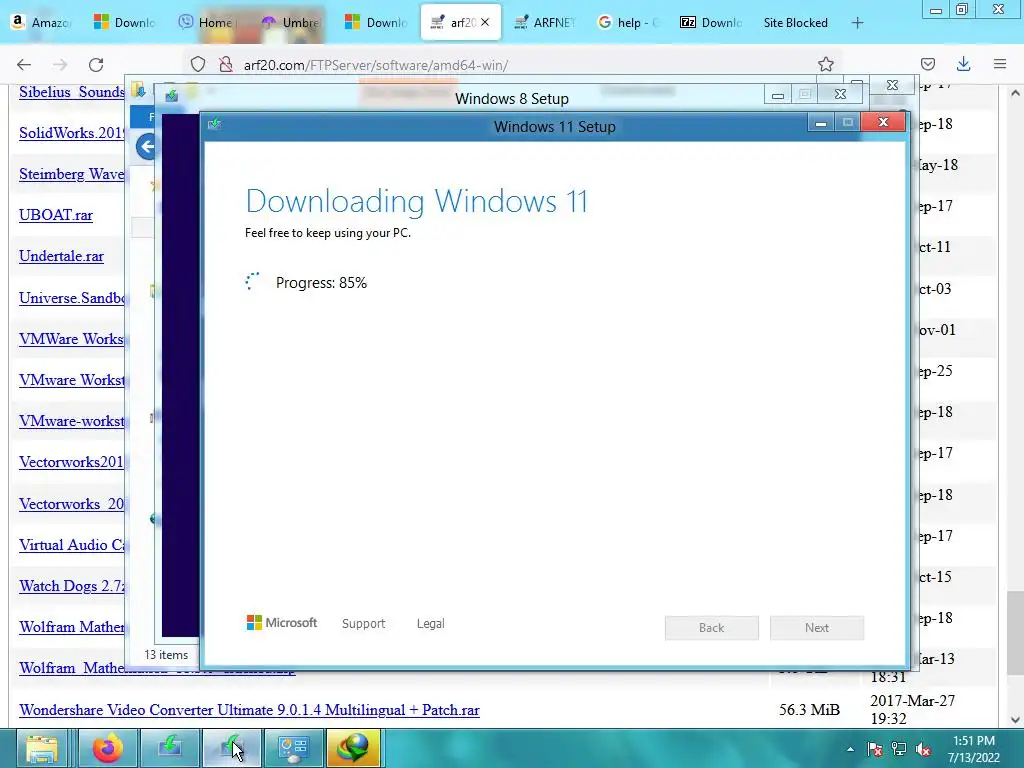Click the vertical scrollbar thumb
Image resolution: width=1024 pixels, height=768 pixels.
1015,632
